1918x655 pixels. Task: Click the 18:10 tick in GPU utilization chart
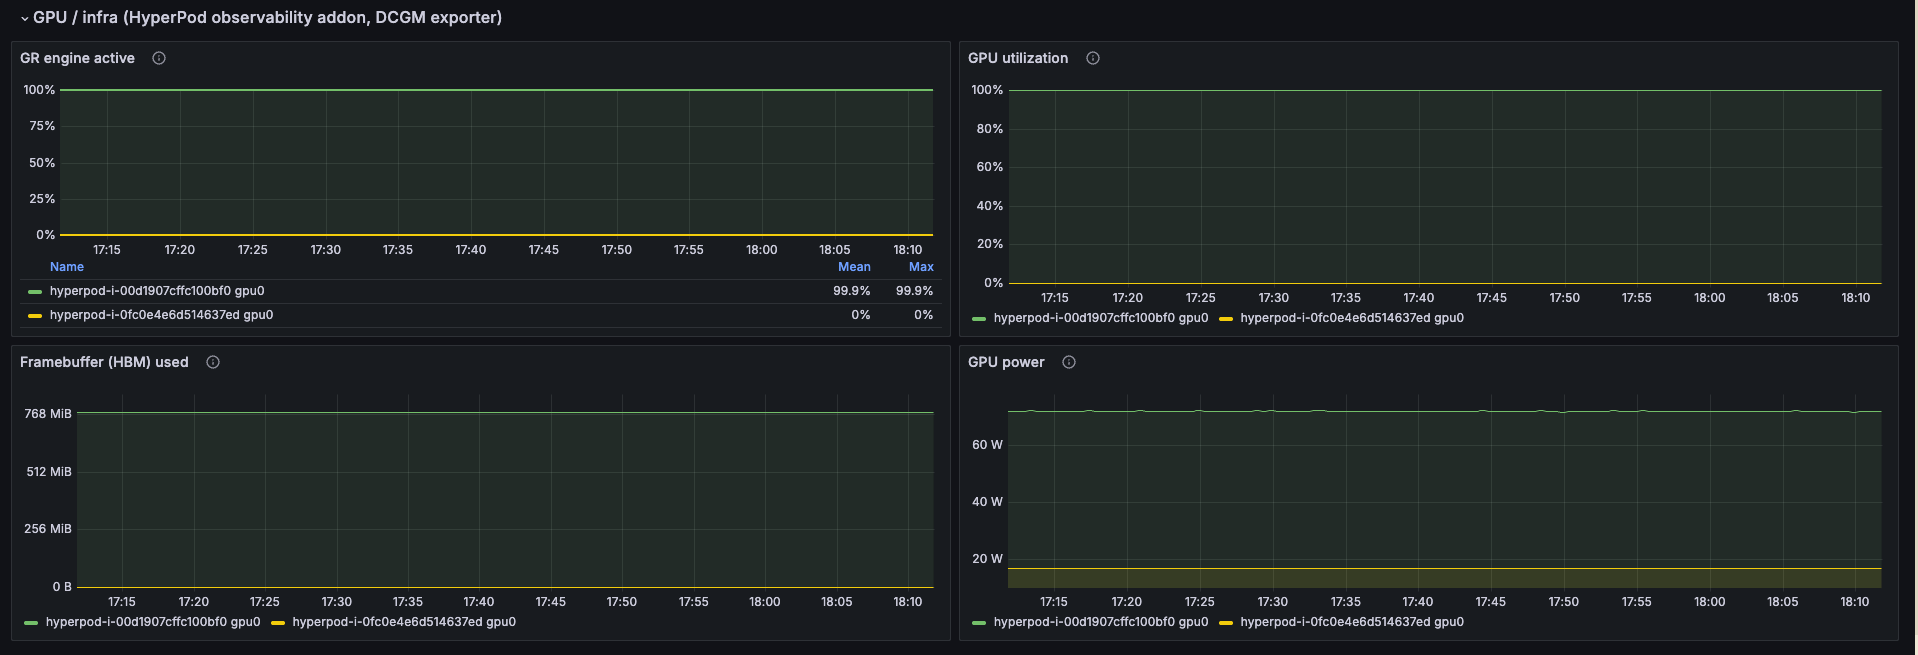[1855, 298]
